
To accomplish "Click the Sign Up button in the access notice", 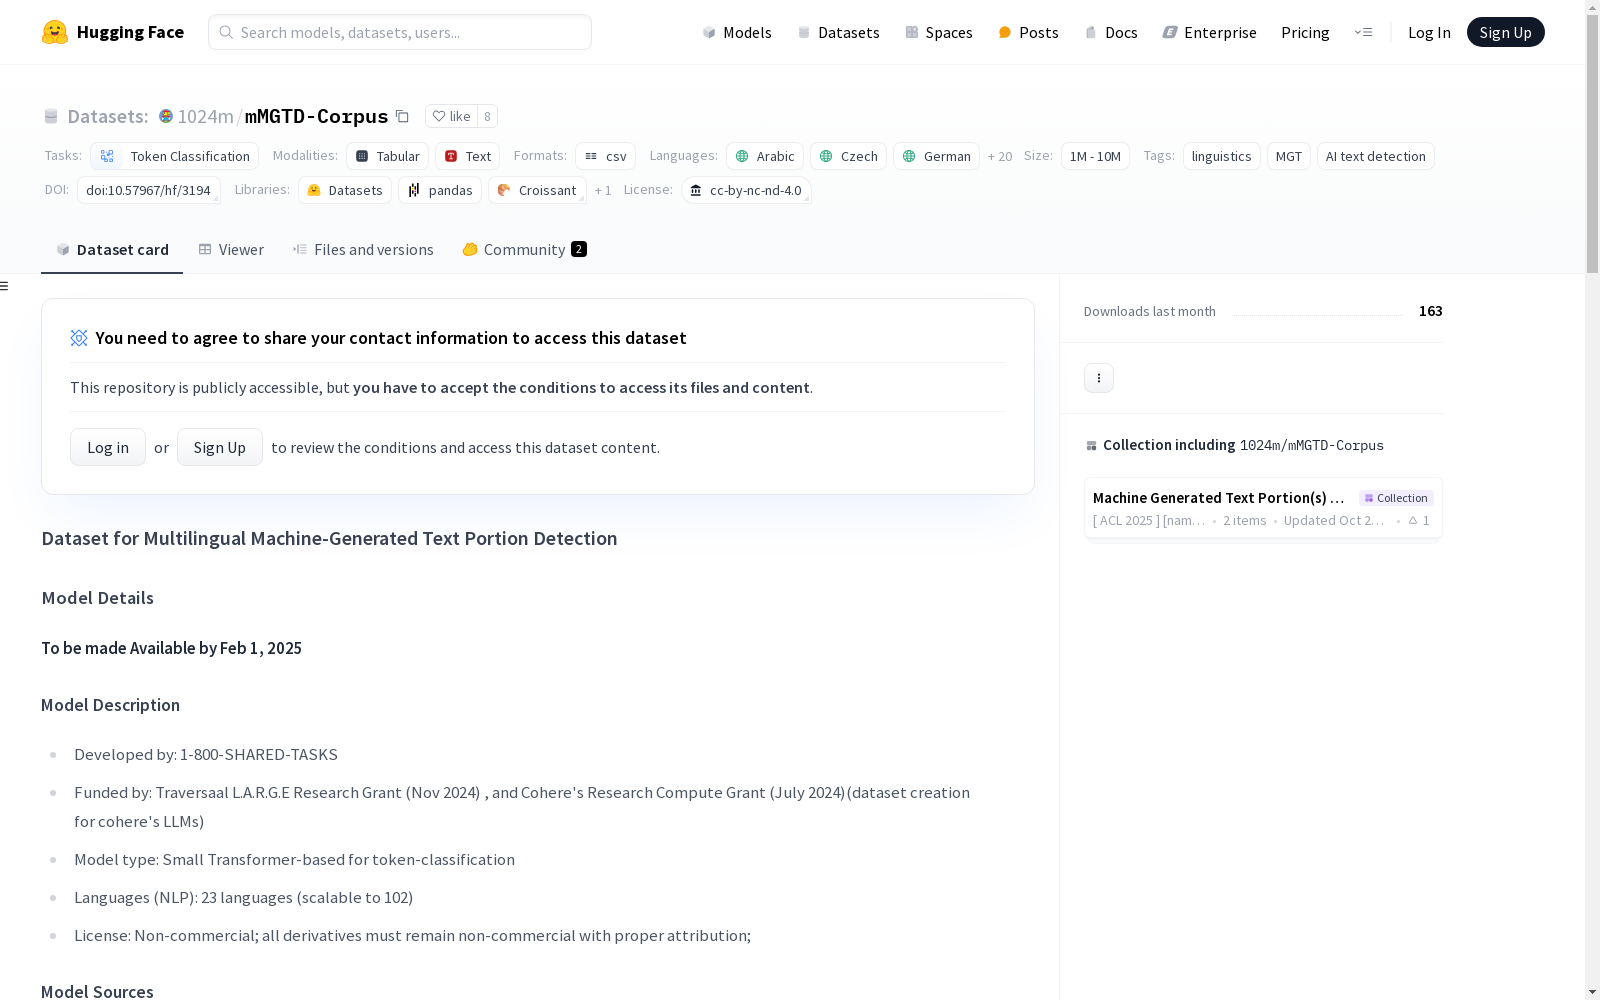I will click(220, 447).
